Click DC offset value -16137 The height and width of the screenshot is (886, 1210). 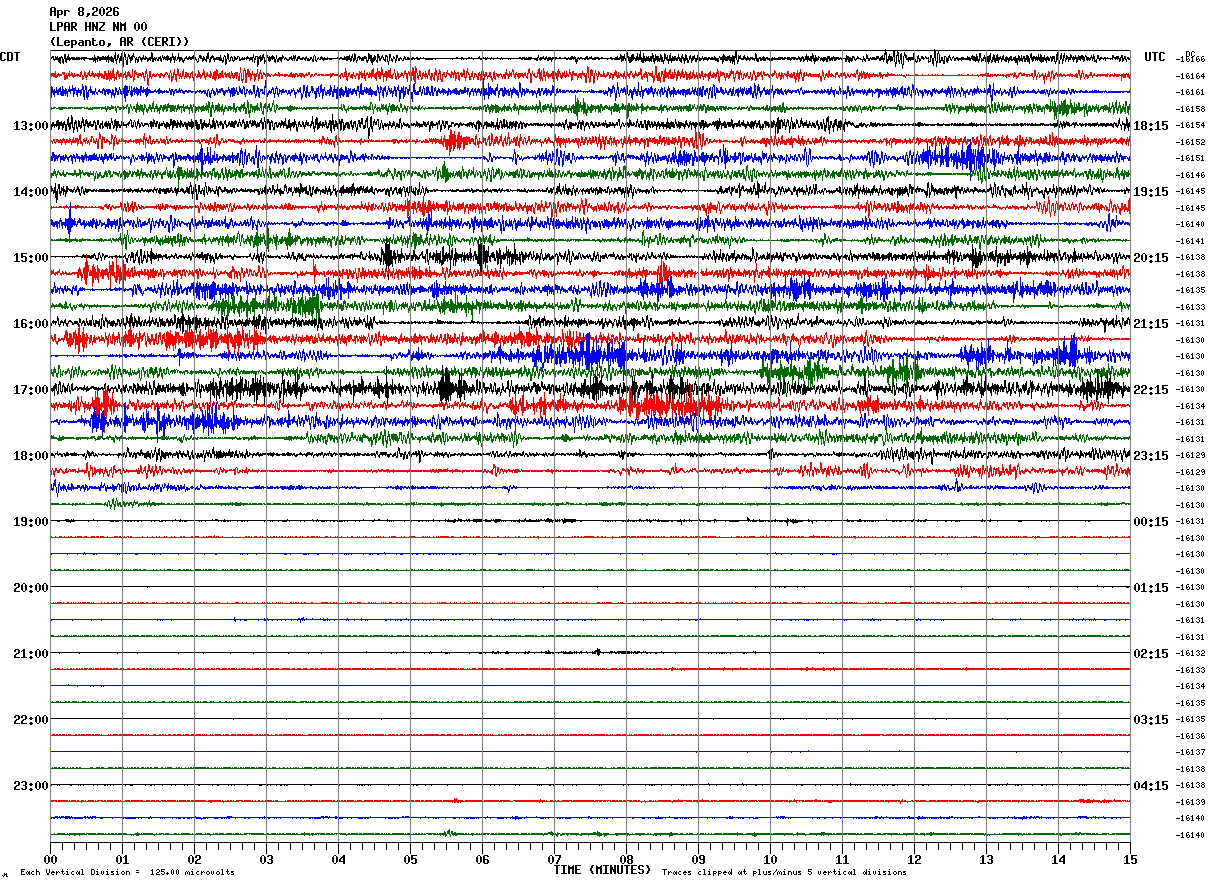click(1190, 752)
